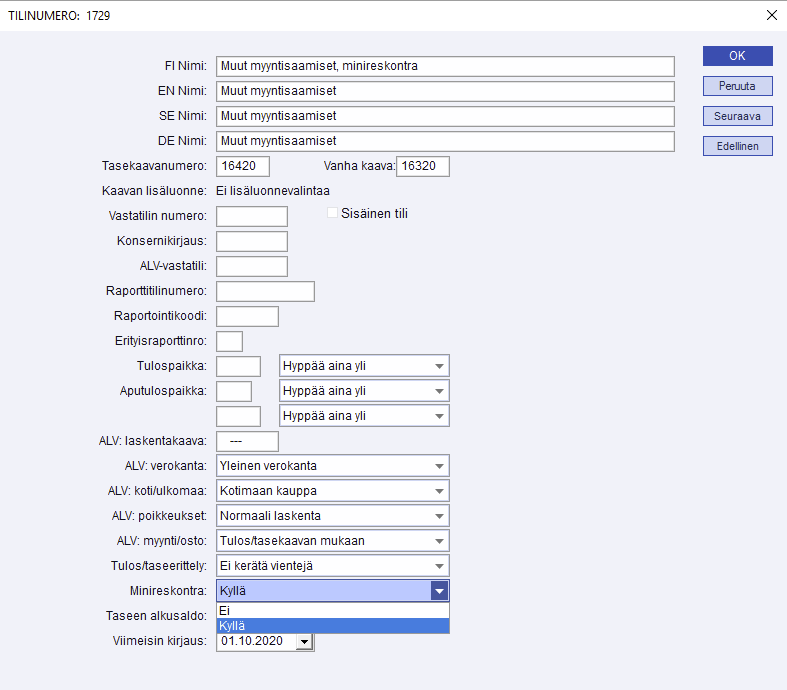The width and height of the screenshot is (787, 690).
Task: Open the ALV: verokanta dropdown
Action: tap(439, 466)
